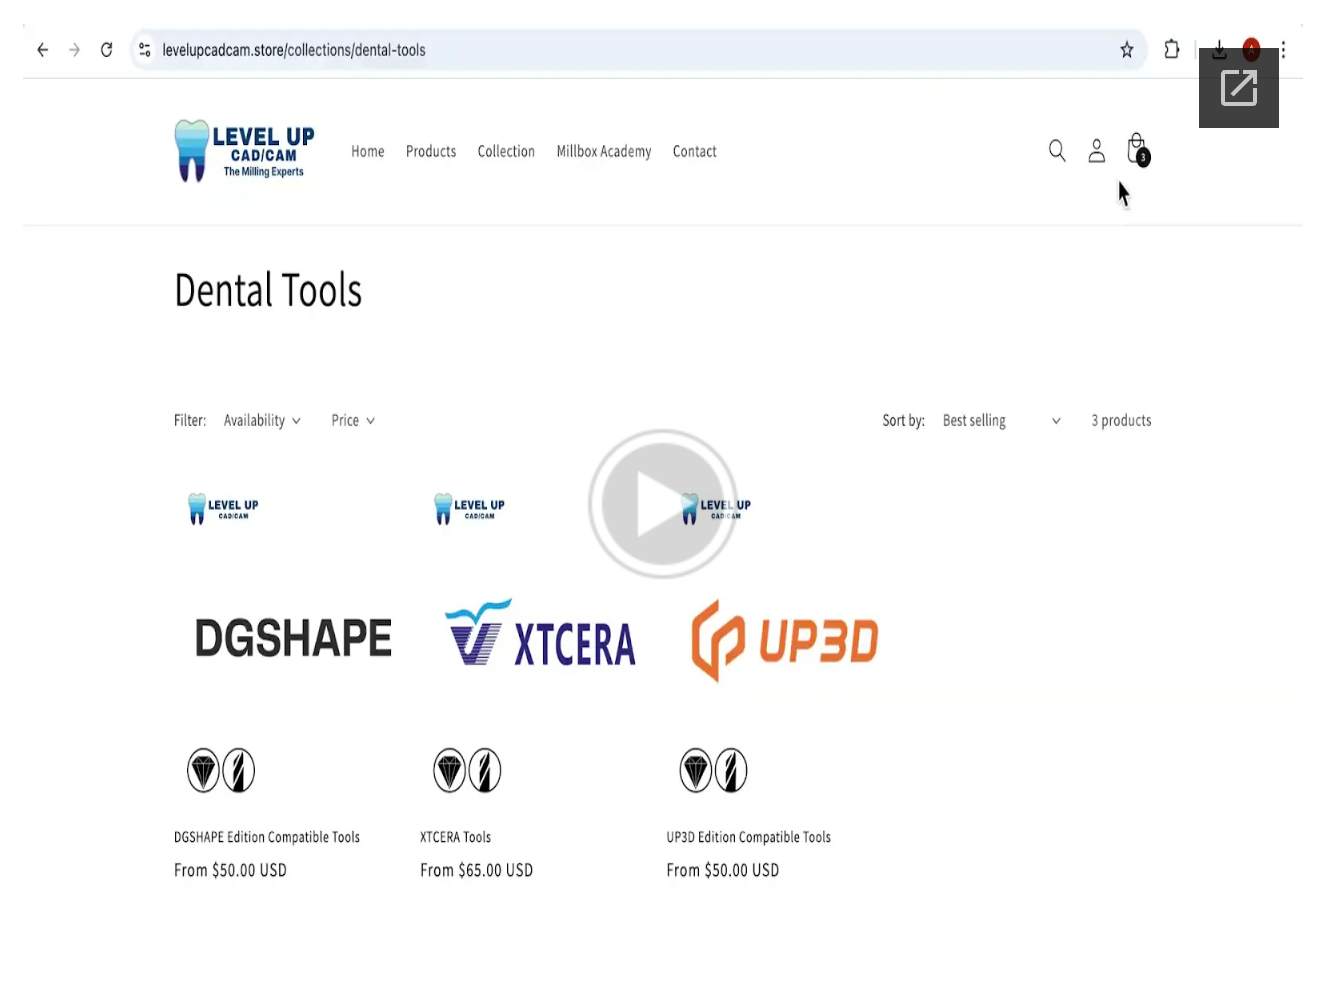Click the open-in-new-window overlay icon
This screenshot has width=1320, height=990.
click(1239, 88)
